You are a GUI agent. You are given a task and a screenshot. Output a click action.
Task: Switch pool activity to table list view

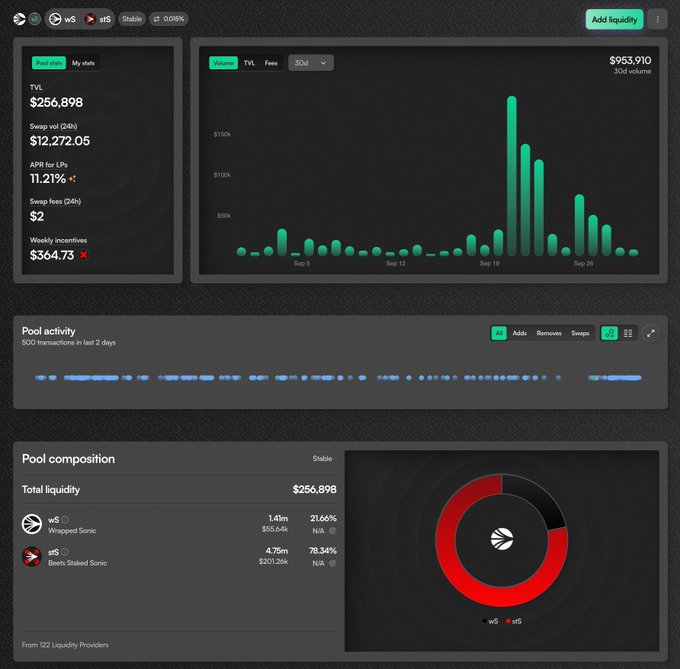point(628,333)
